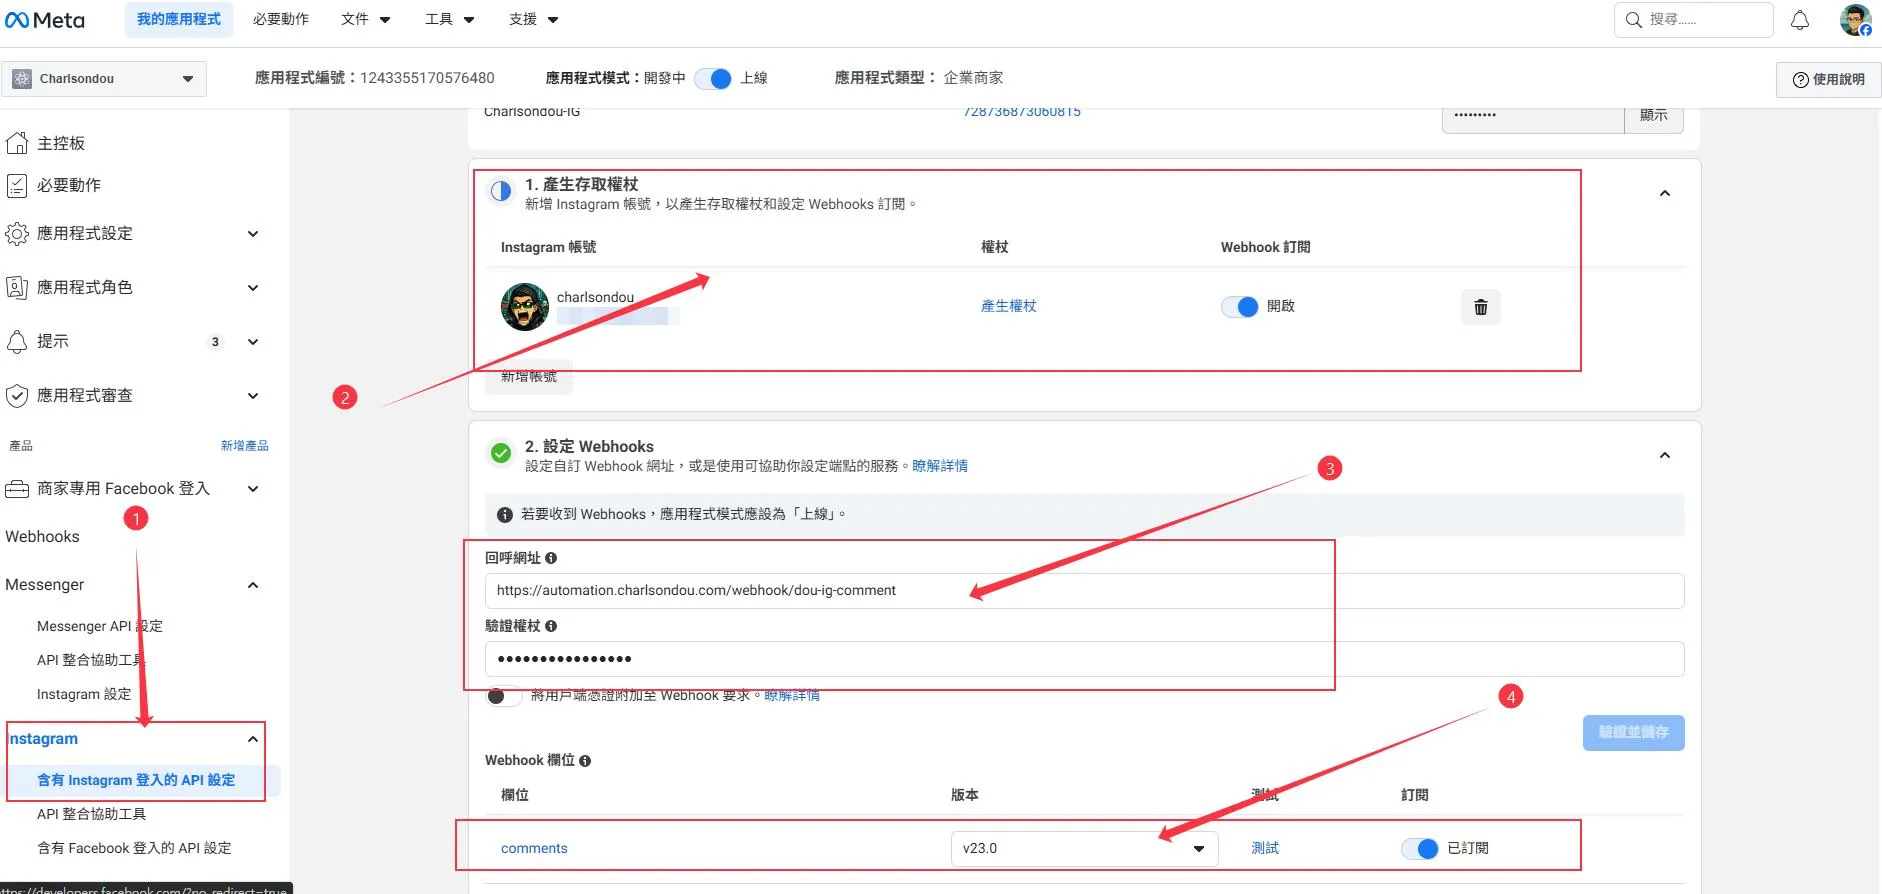This screenshot has height=894, width=1882.
Task: Expand 應用程式設定 in the sidebar
Action: coord(253,234)
